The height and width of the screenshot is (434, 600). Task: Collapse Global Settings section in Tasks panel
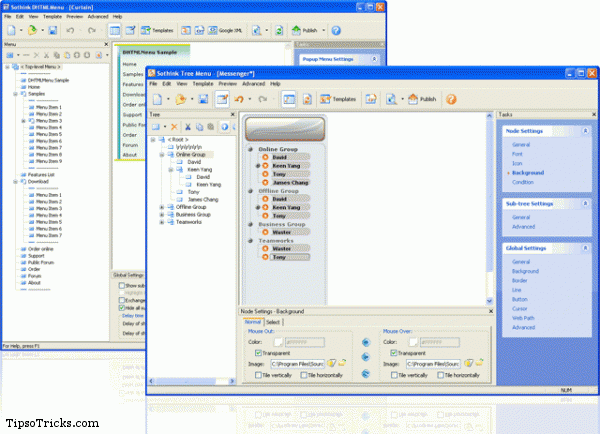coord(585,248)
